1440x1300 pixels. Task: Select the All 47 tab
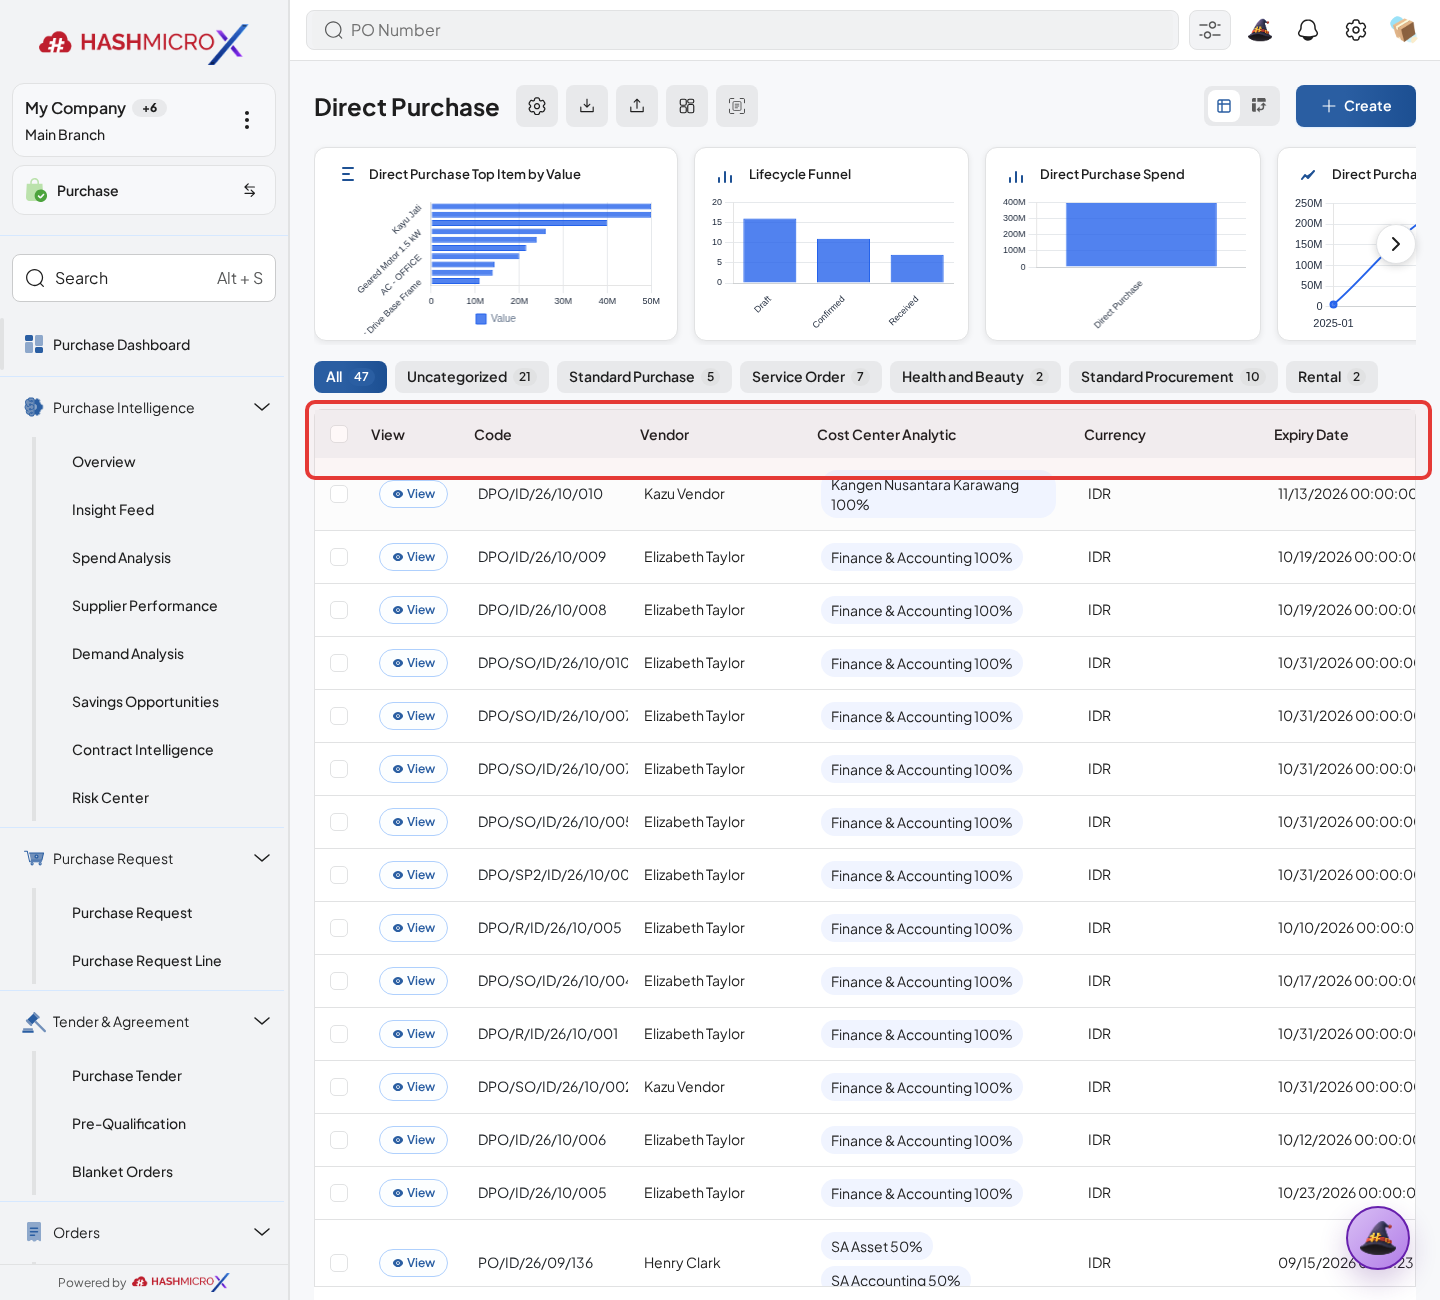[x=350, y=377]
